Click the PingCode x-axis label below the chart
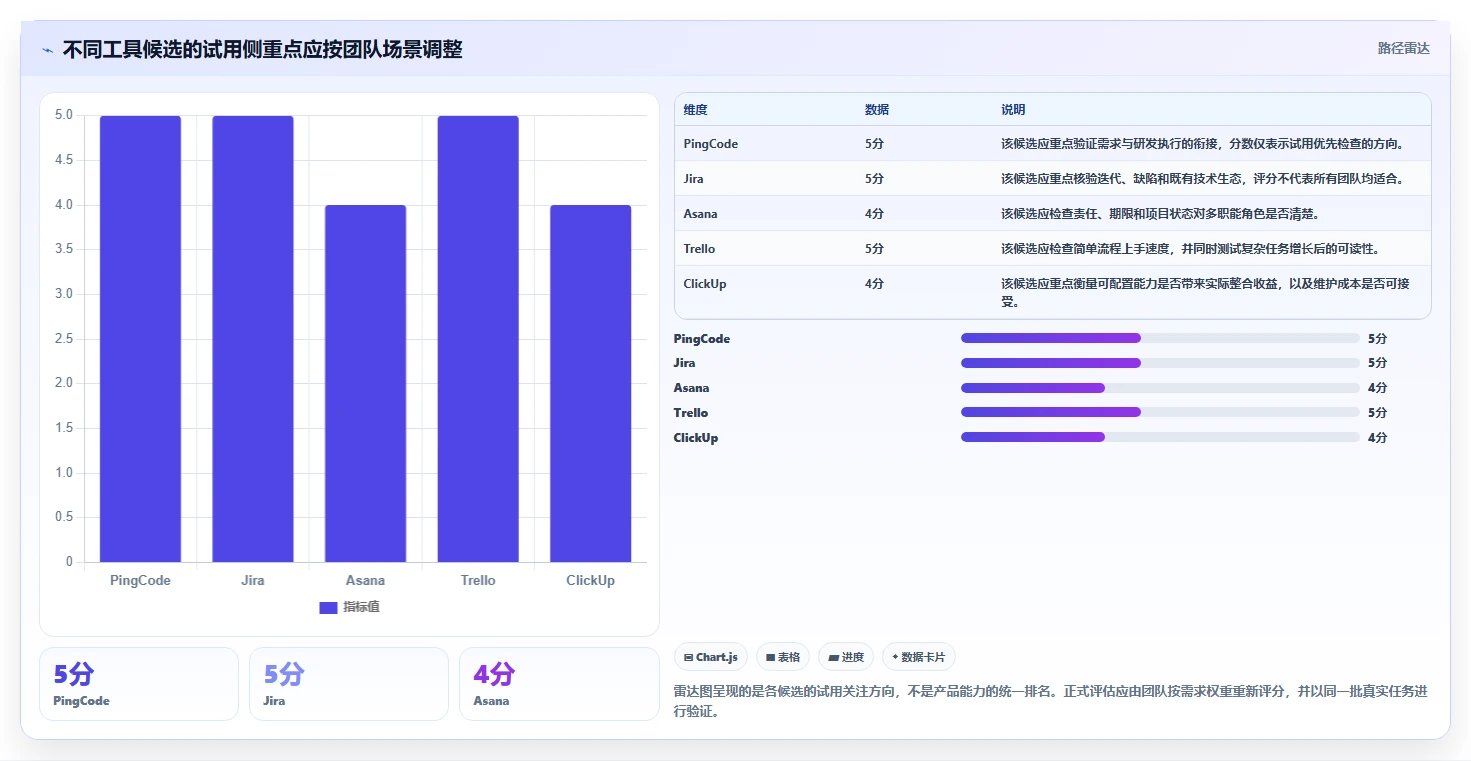Viewport: 1471px width, 761px height. [x=140, y=580]
